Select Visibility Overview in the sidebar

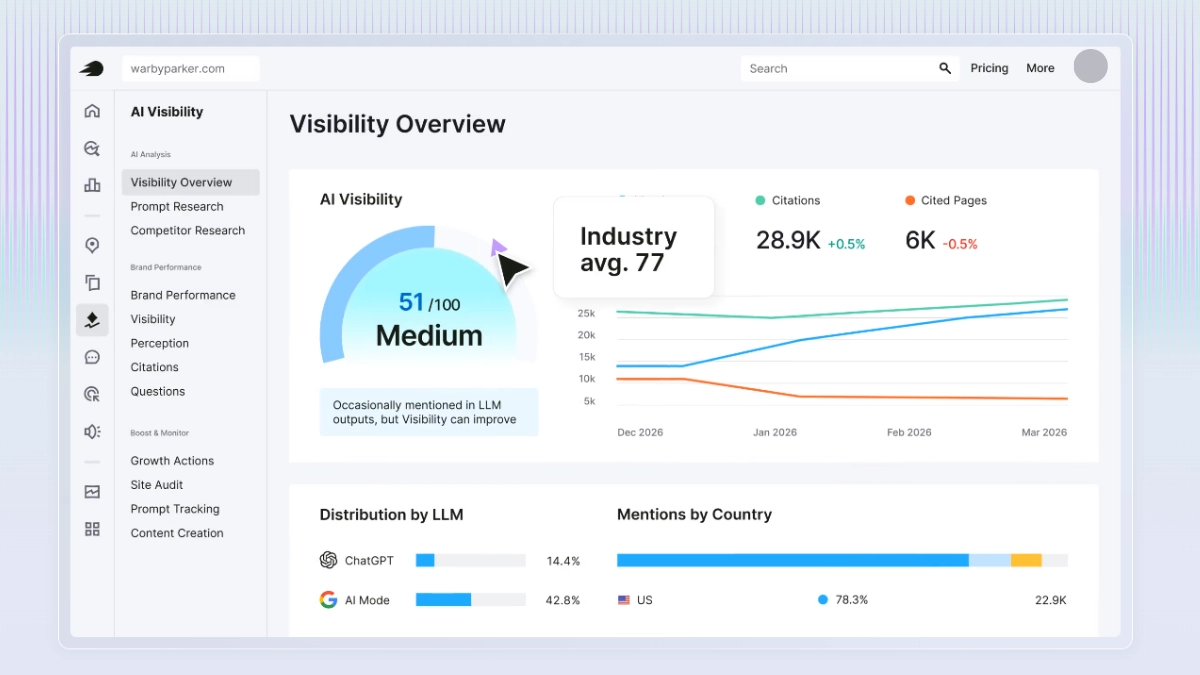191,182
